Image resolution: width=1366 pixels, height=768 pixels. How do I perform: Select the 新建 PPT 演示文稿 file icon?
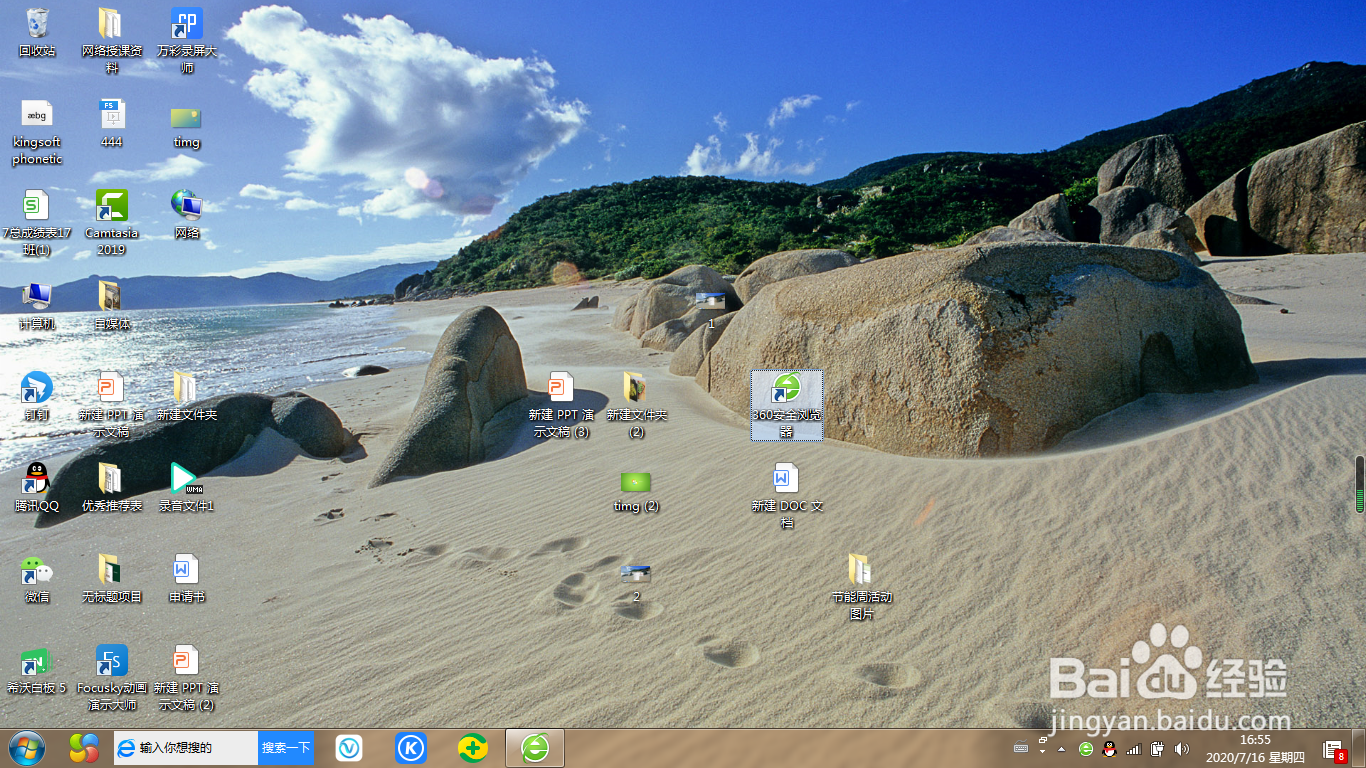(x=111, y=405)
